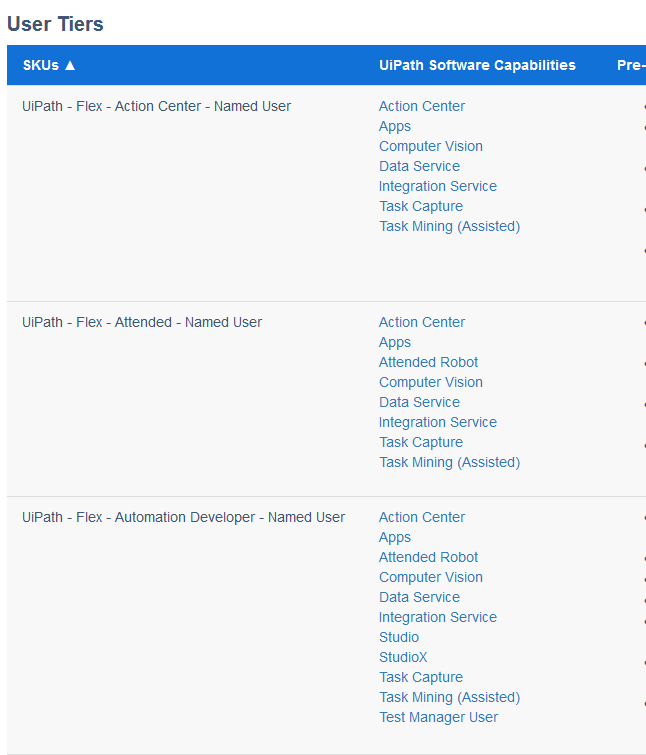Screen dimensions: 646x755
Task: Open Attended Robot link in Automation Developer row
Action: point(428,557)
